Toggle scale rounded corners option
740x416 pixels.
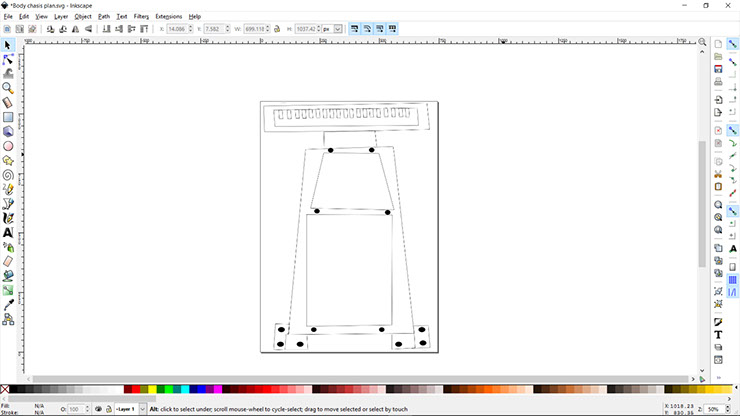pos(367,29)
